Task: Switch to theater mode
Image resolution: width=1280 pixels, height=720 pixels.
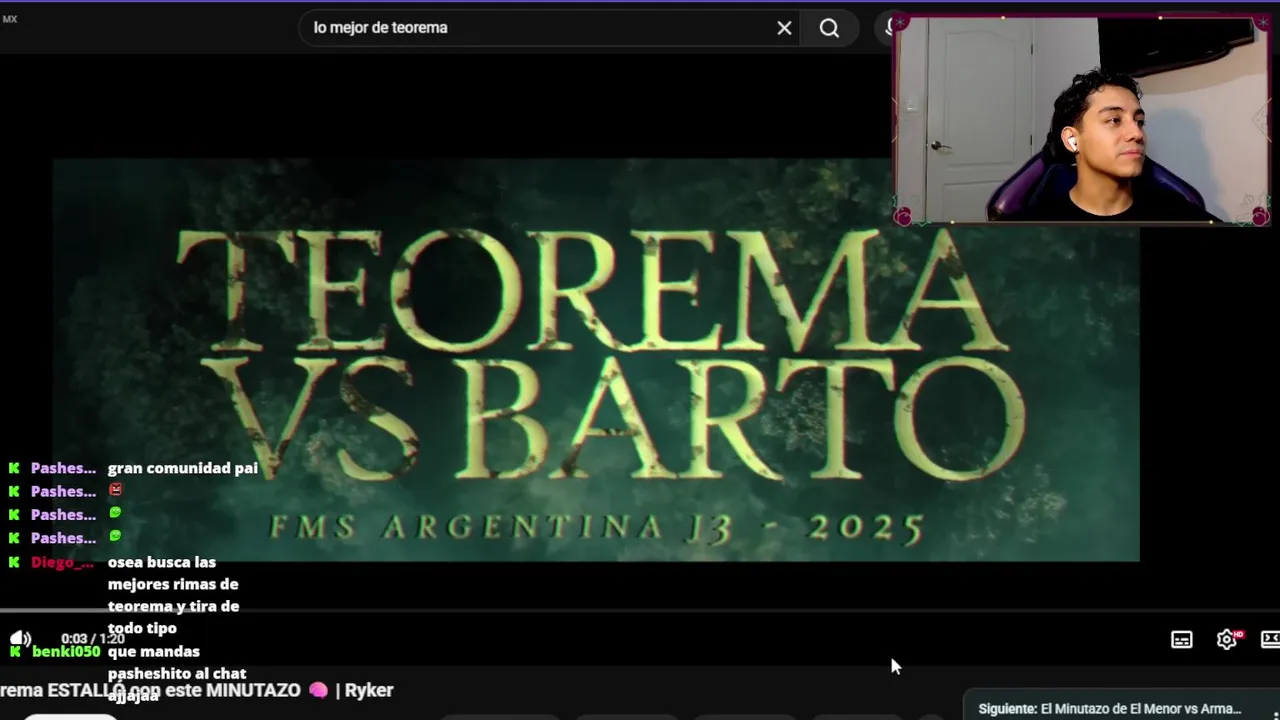Action: point(1270,639)
